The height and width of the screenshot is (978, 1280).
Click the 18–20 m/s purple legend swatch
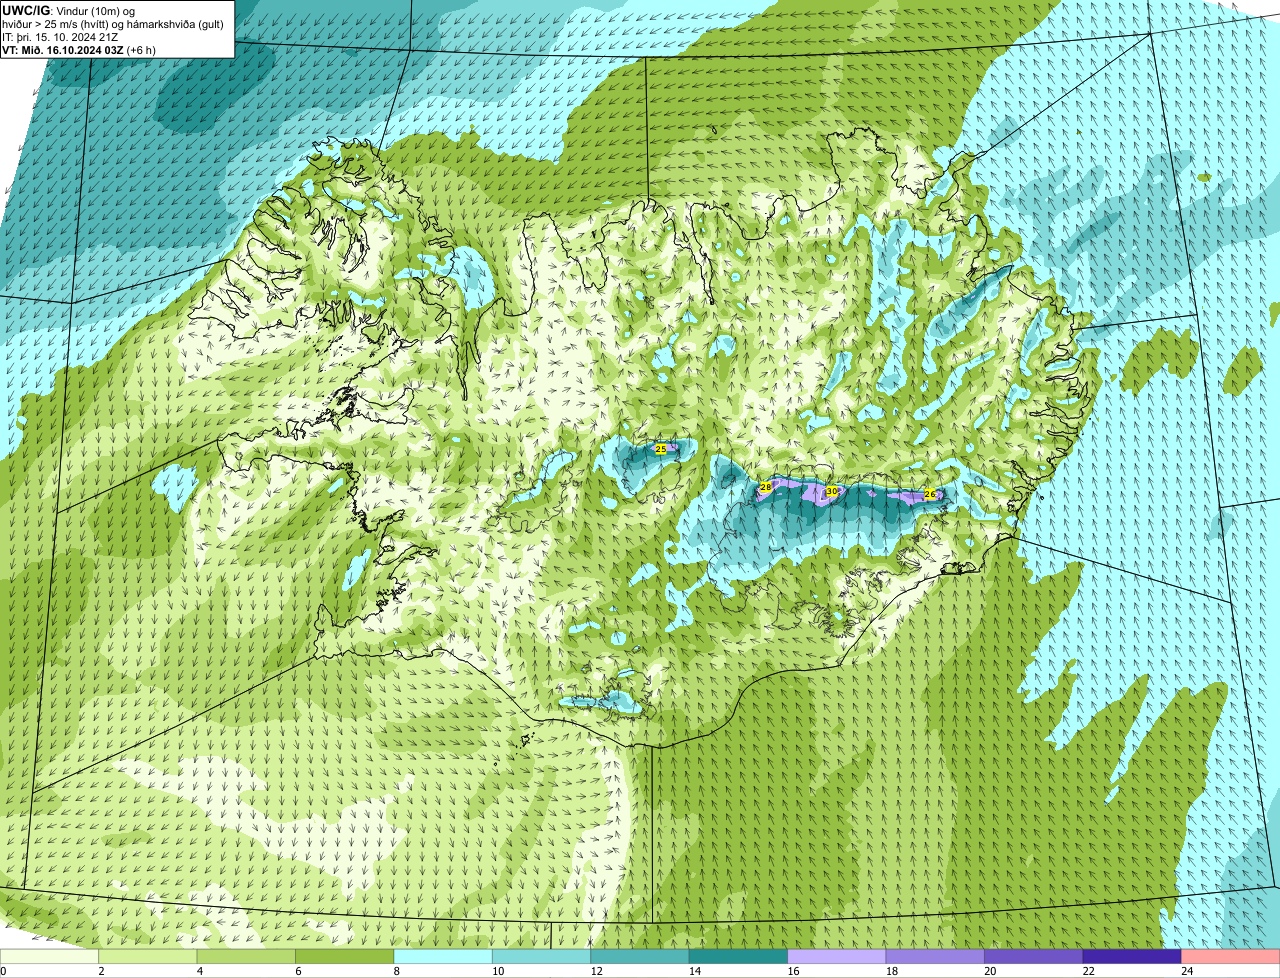pyautogui.click(x=936, y=956)
